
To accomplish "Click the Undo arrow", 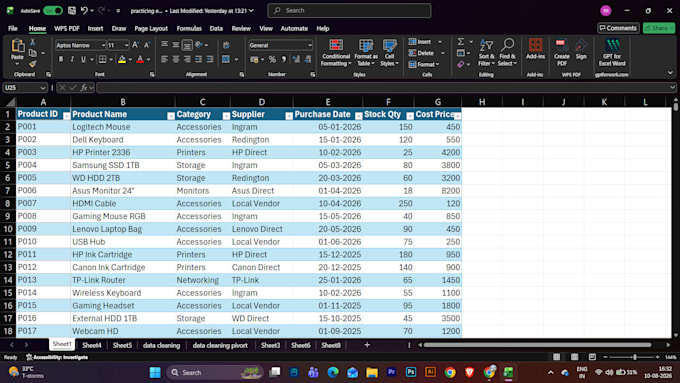I will (85, 10).
